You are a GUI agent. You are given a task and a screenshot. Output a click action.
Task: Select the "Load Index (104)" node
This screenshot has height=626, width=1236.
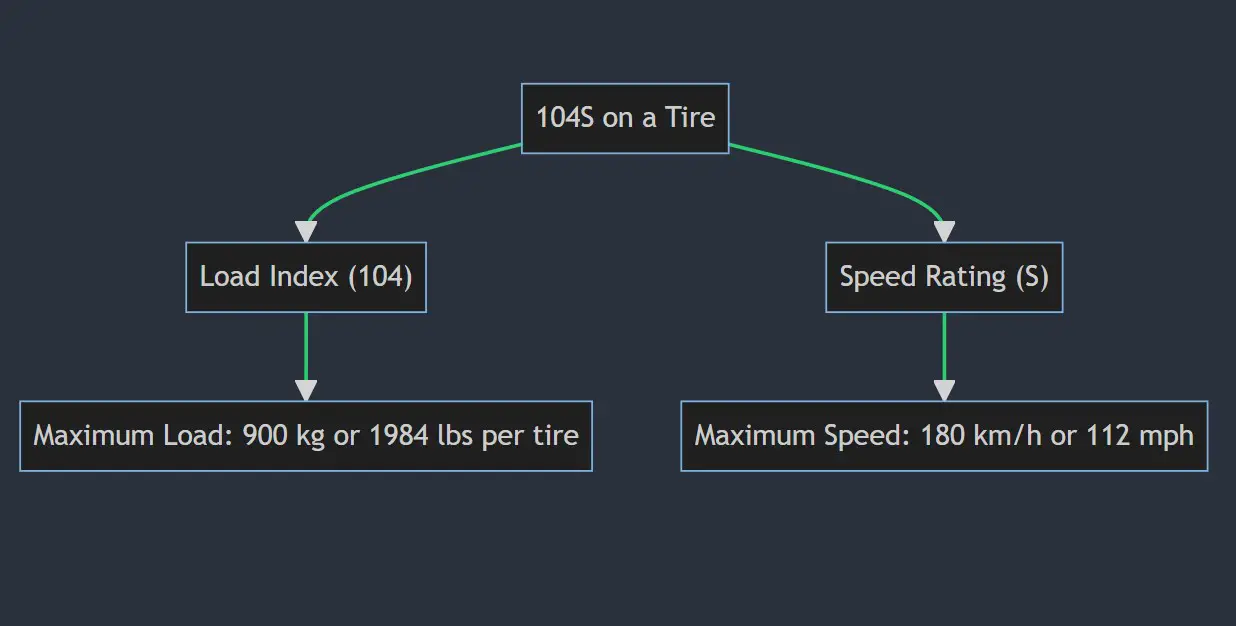[x=306, y=277]
